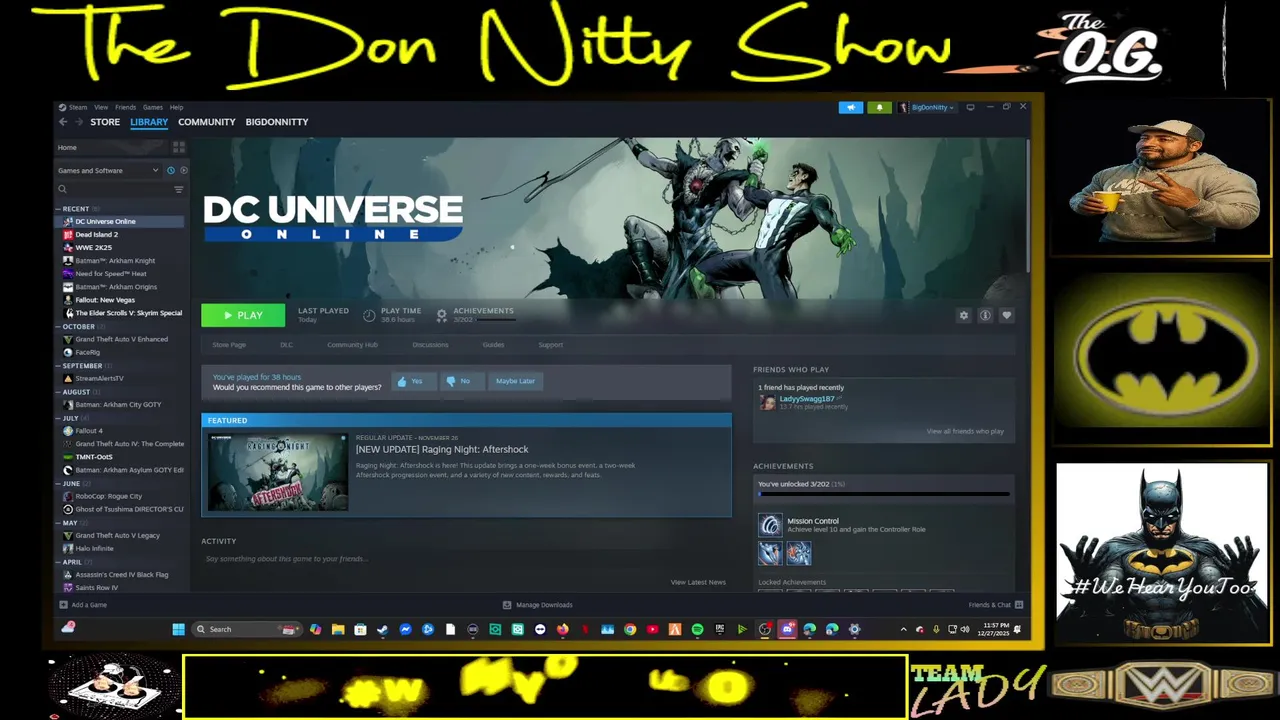Open the Games menu
1280x720 pixels.
point(153,107)
